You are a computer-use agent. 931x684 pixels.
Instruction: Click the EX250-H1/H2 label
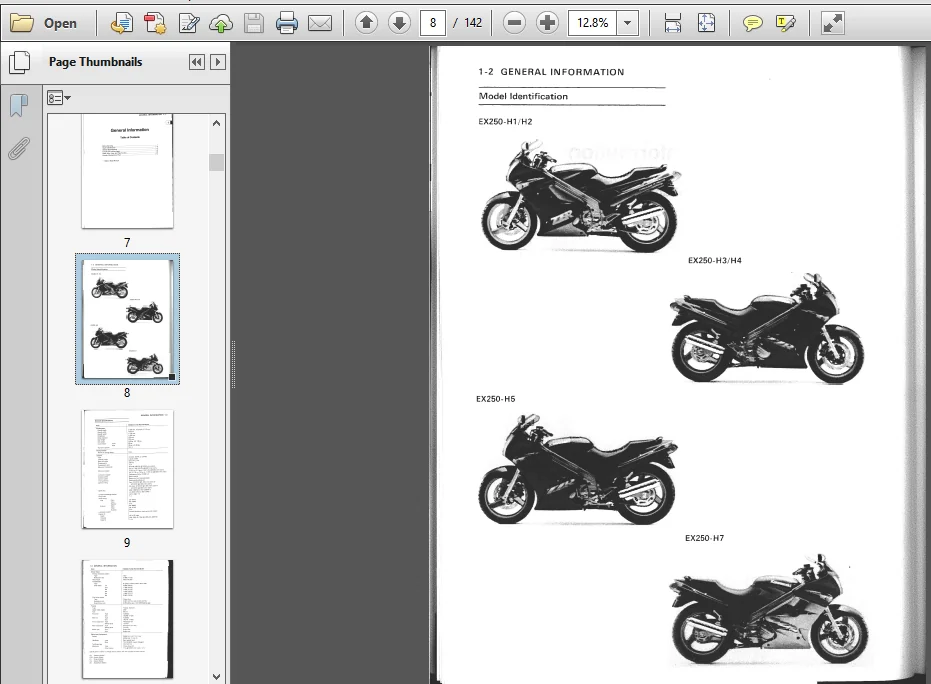pyautogui.click(x=505, y=122)
